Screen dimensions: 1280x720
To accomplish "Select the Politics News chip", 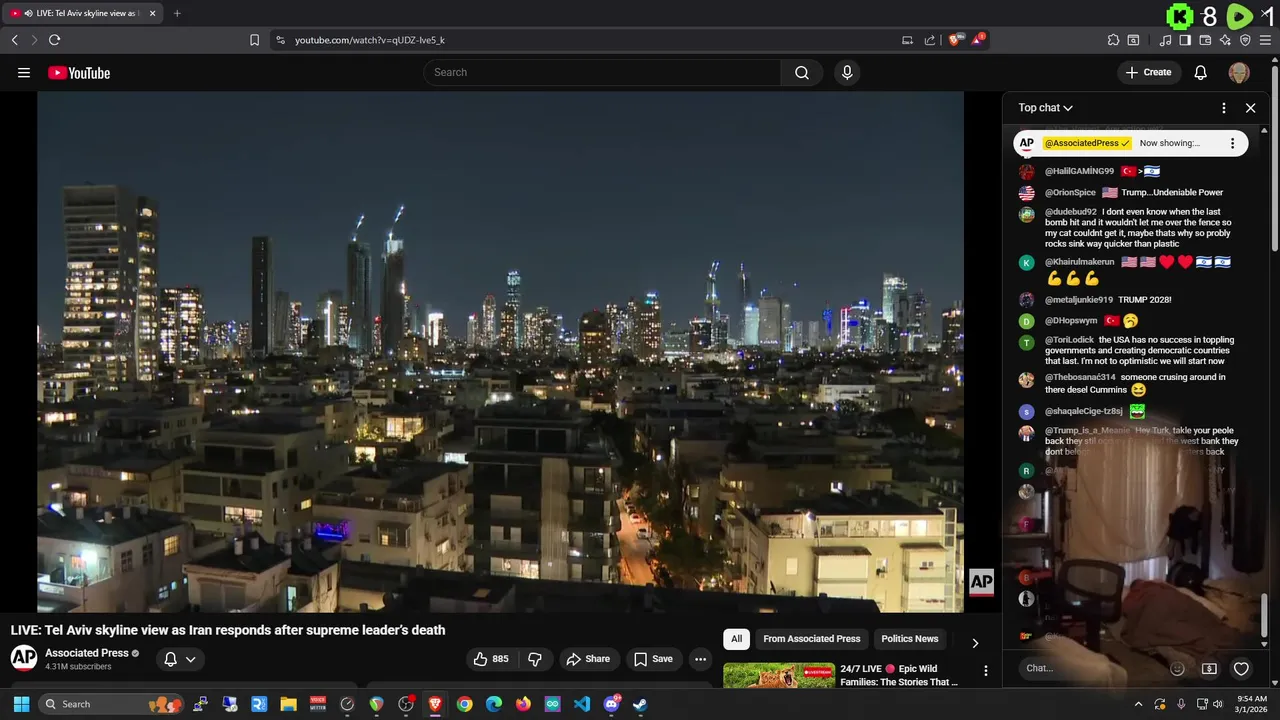I will click(x=910, y=639).
